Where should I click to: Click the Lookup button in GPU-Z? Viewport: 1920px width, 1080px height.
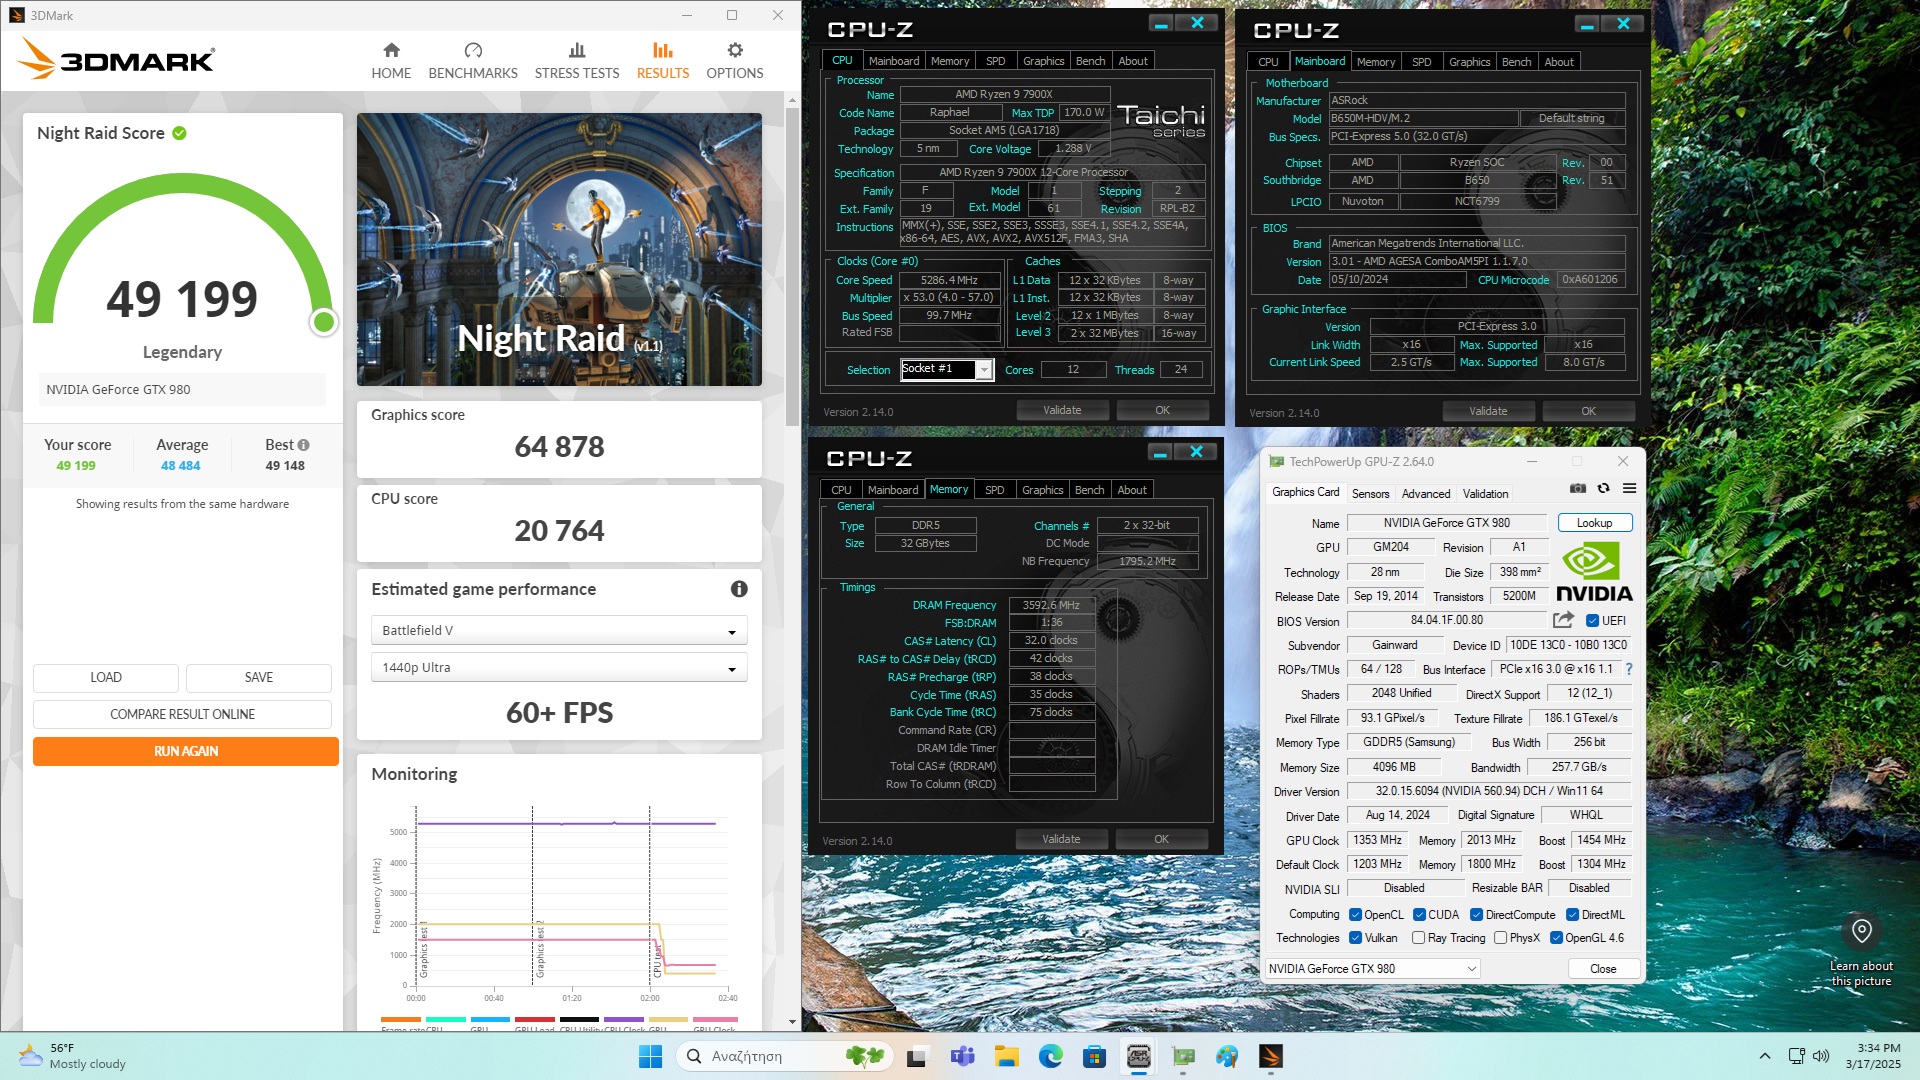click(x=1594, y=523)
